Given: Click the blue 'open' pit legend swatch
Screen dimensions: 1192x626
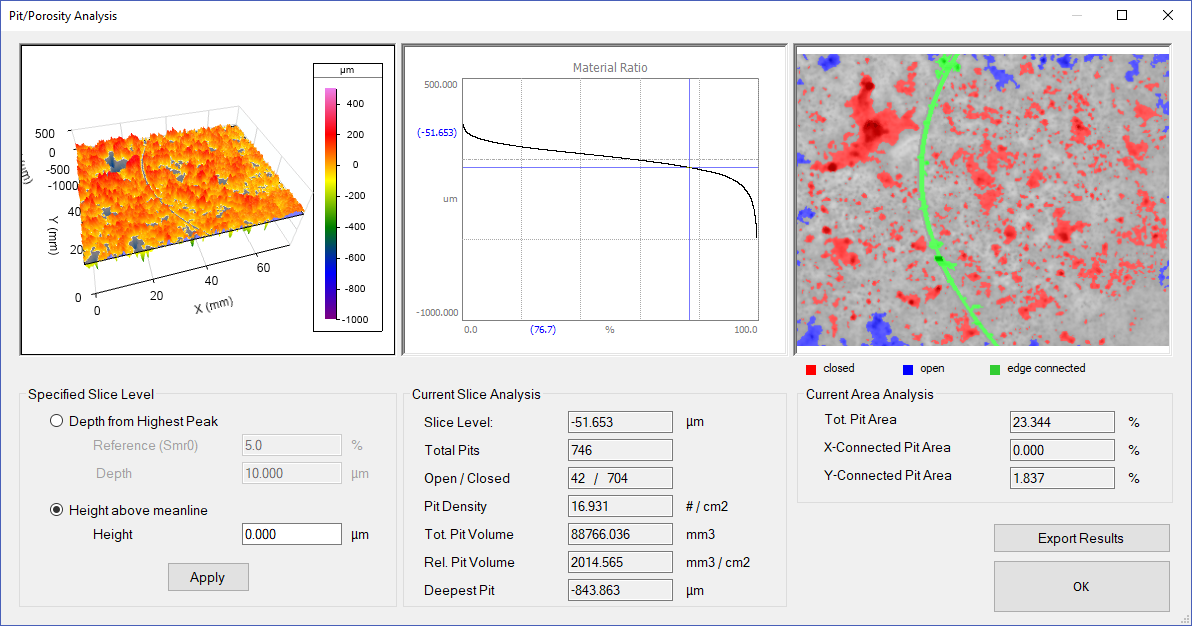Looking at the screenshot, I should pyautogui.click(x=908, y=368).
